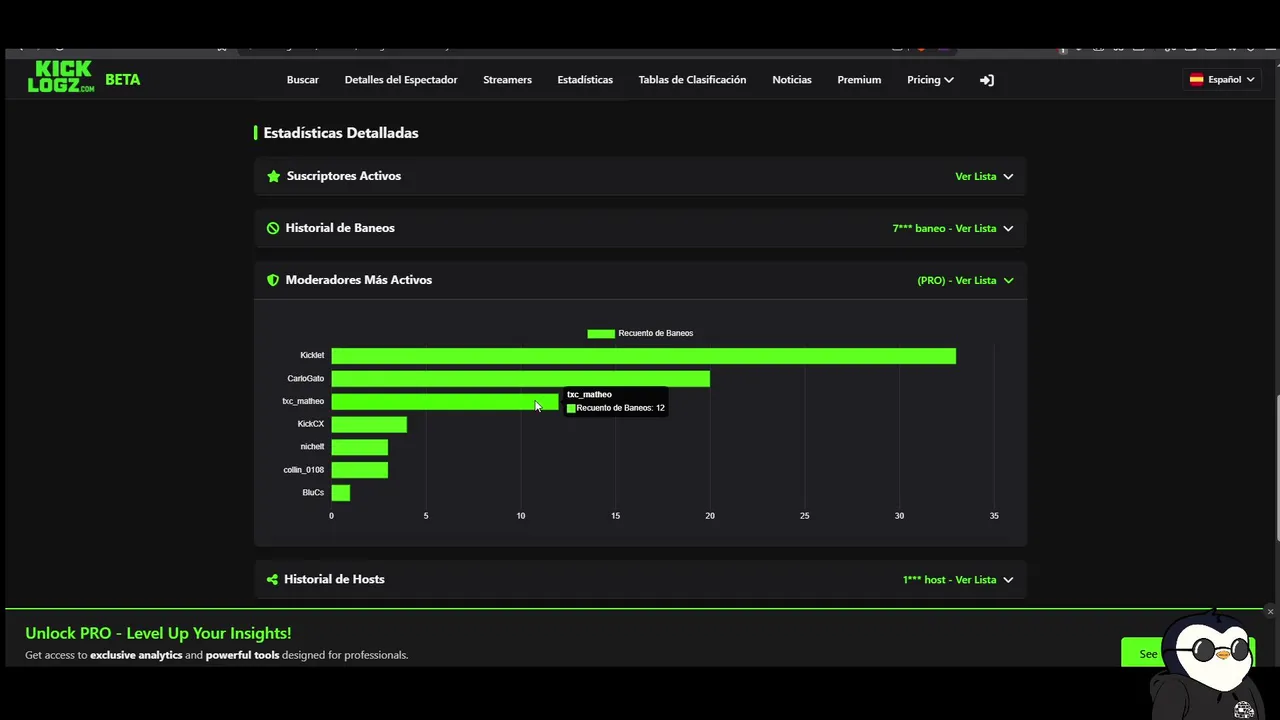
Task: Collapse the (PRO) Ver Lista moderators section
Action: click(x=965, y=280)
